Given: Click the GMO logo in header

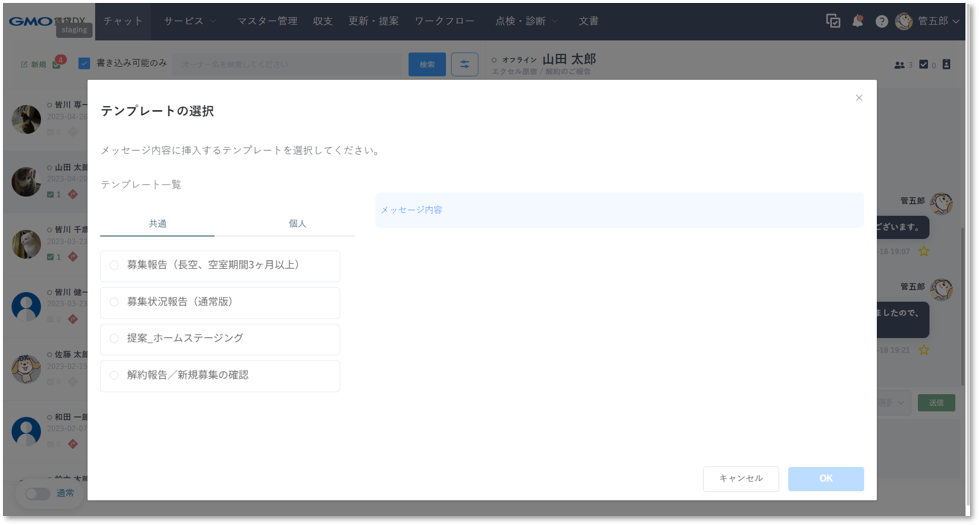Looking at the screenshot, I should pos(30,20).
